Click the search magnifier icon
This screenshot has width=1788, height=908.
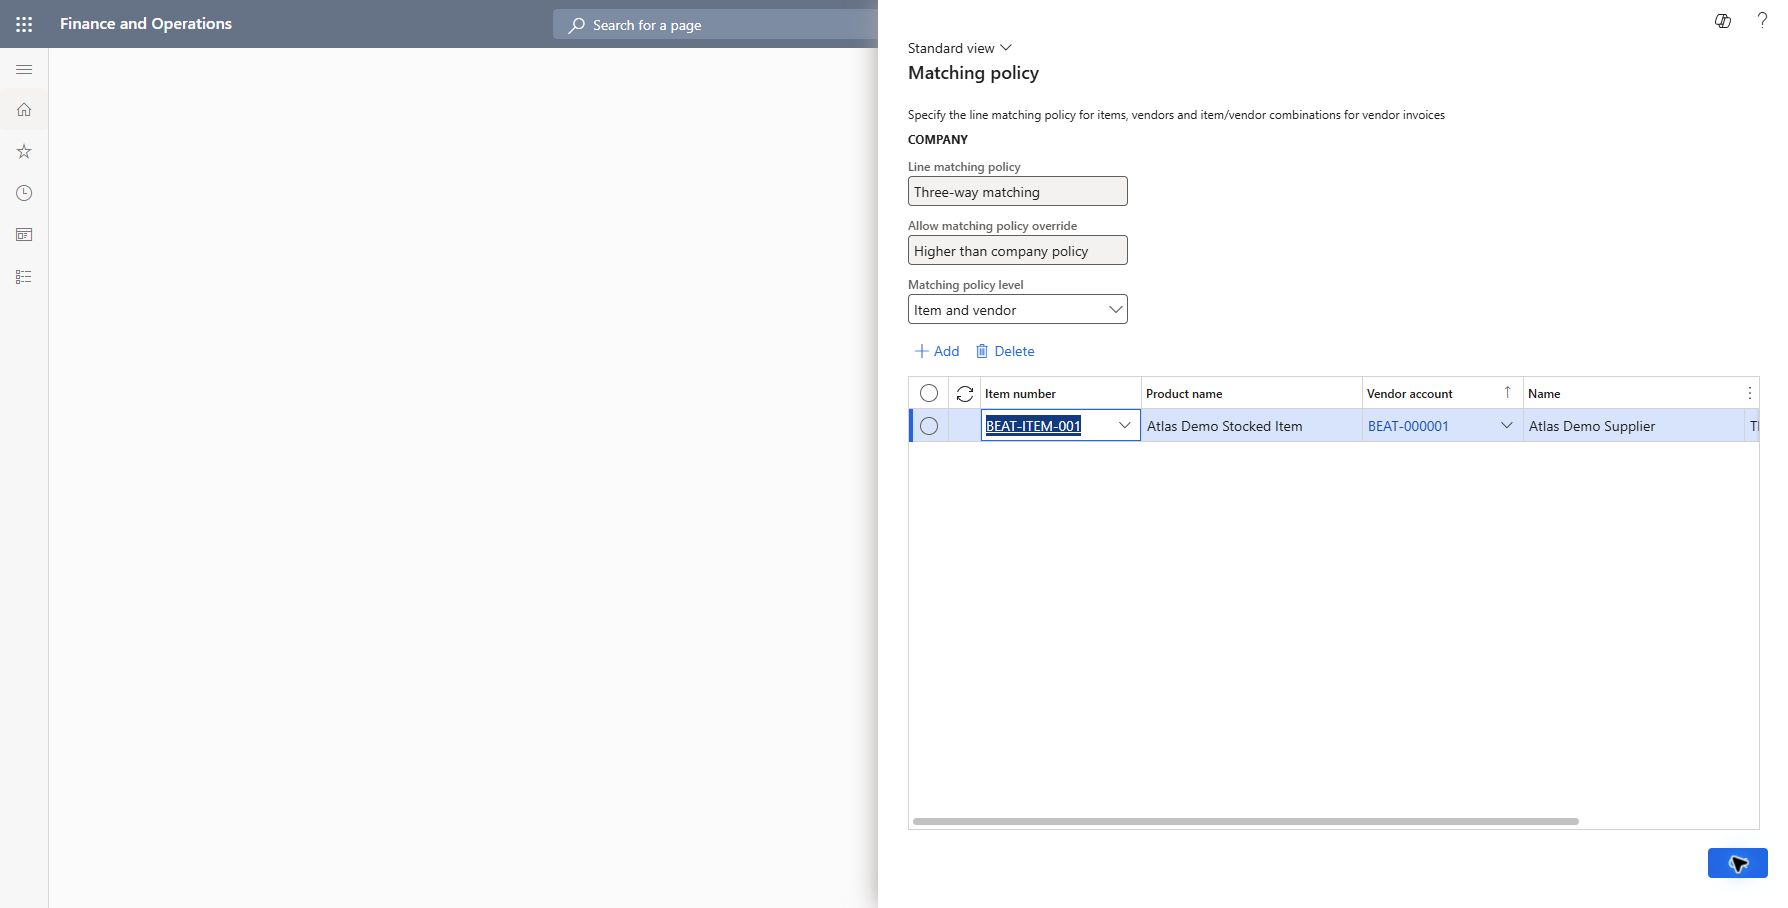pos(576,25)
